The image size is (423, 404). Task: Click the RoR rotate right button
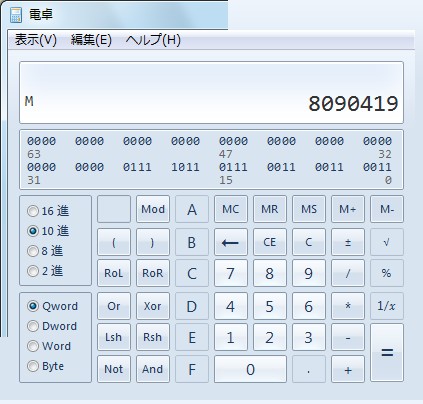[x=153, y=273]
